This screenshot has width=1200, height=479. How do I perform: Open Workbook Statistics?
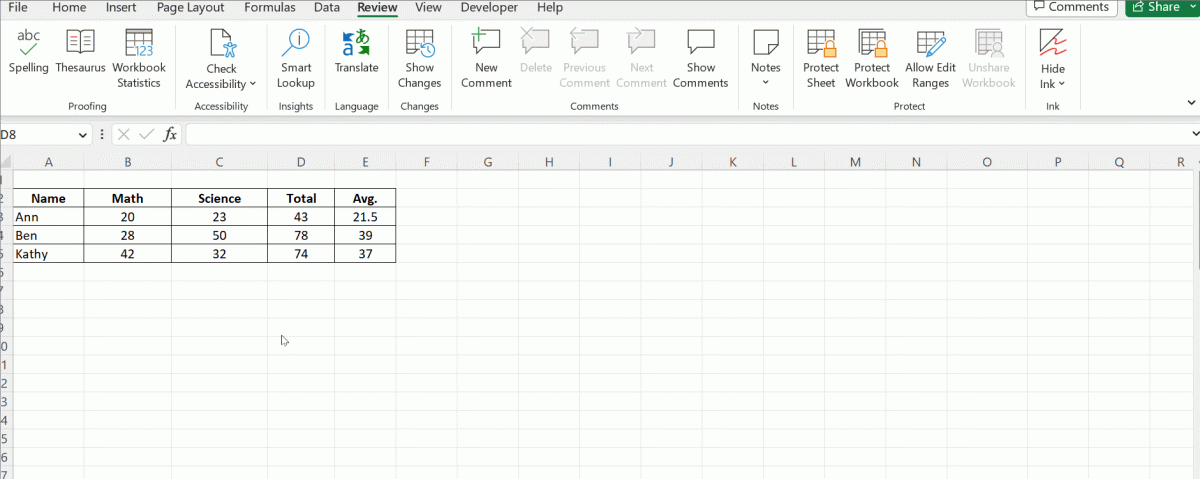139,58
